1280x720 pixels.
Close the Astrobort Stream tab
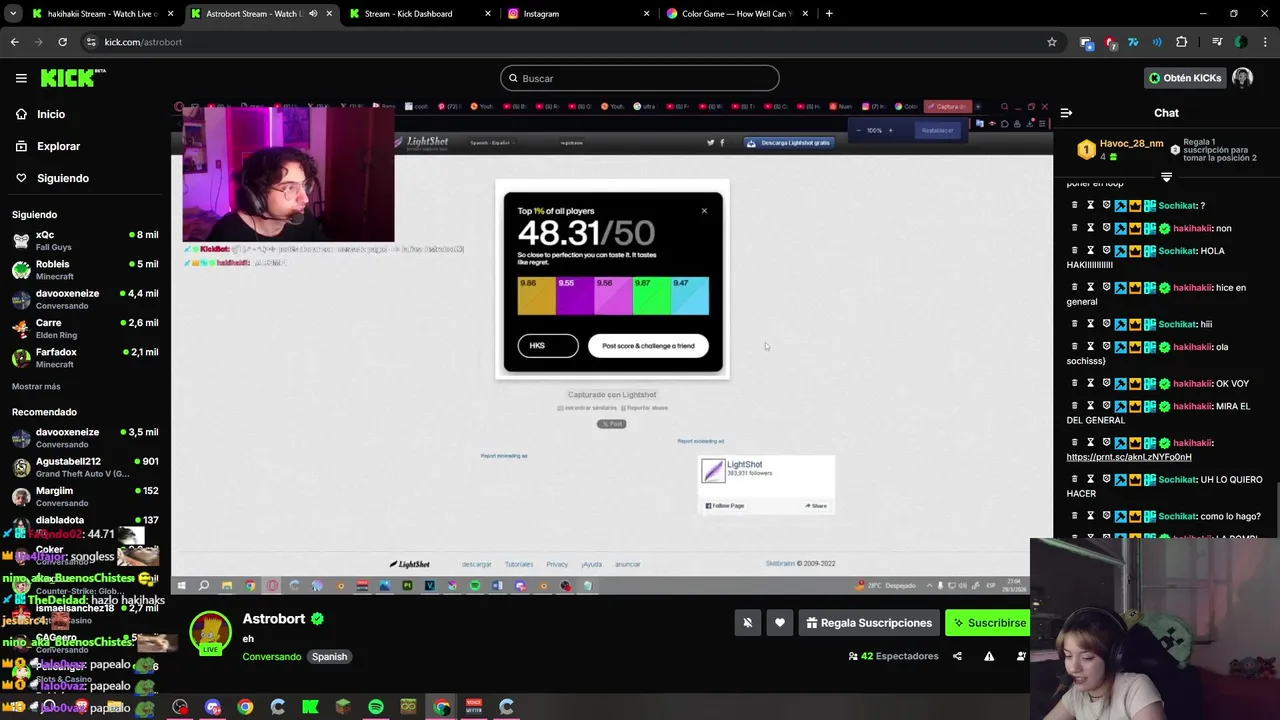click(x=329, y=14)
